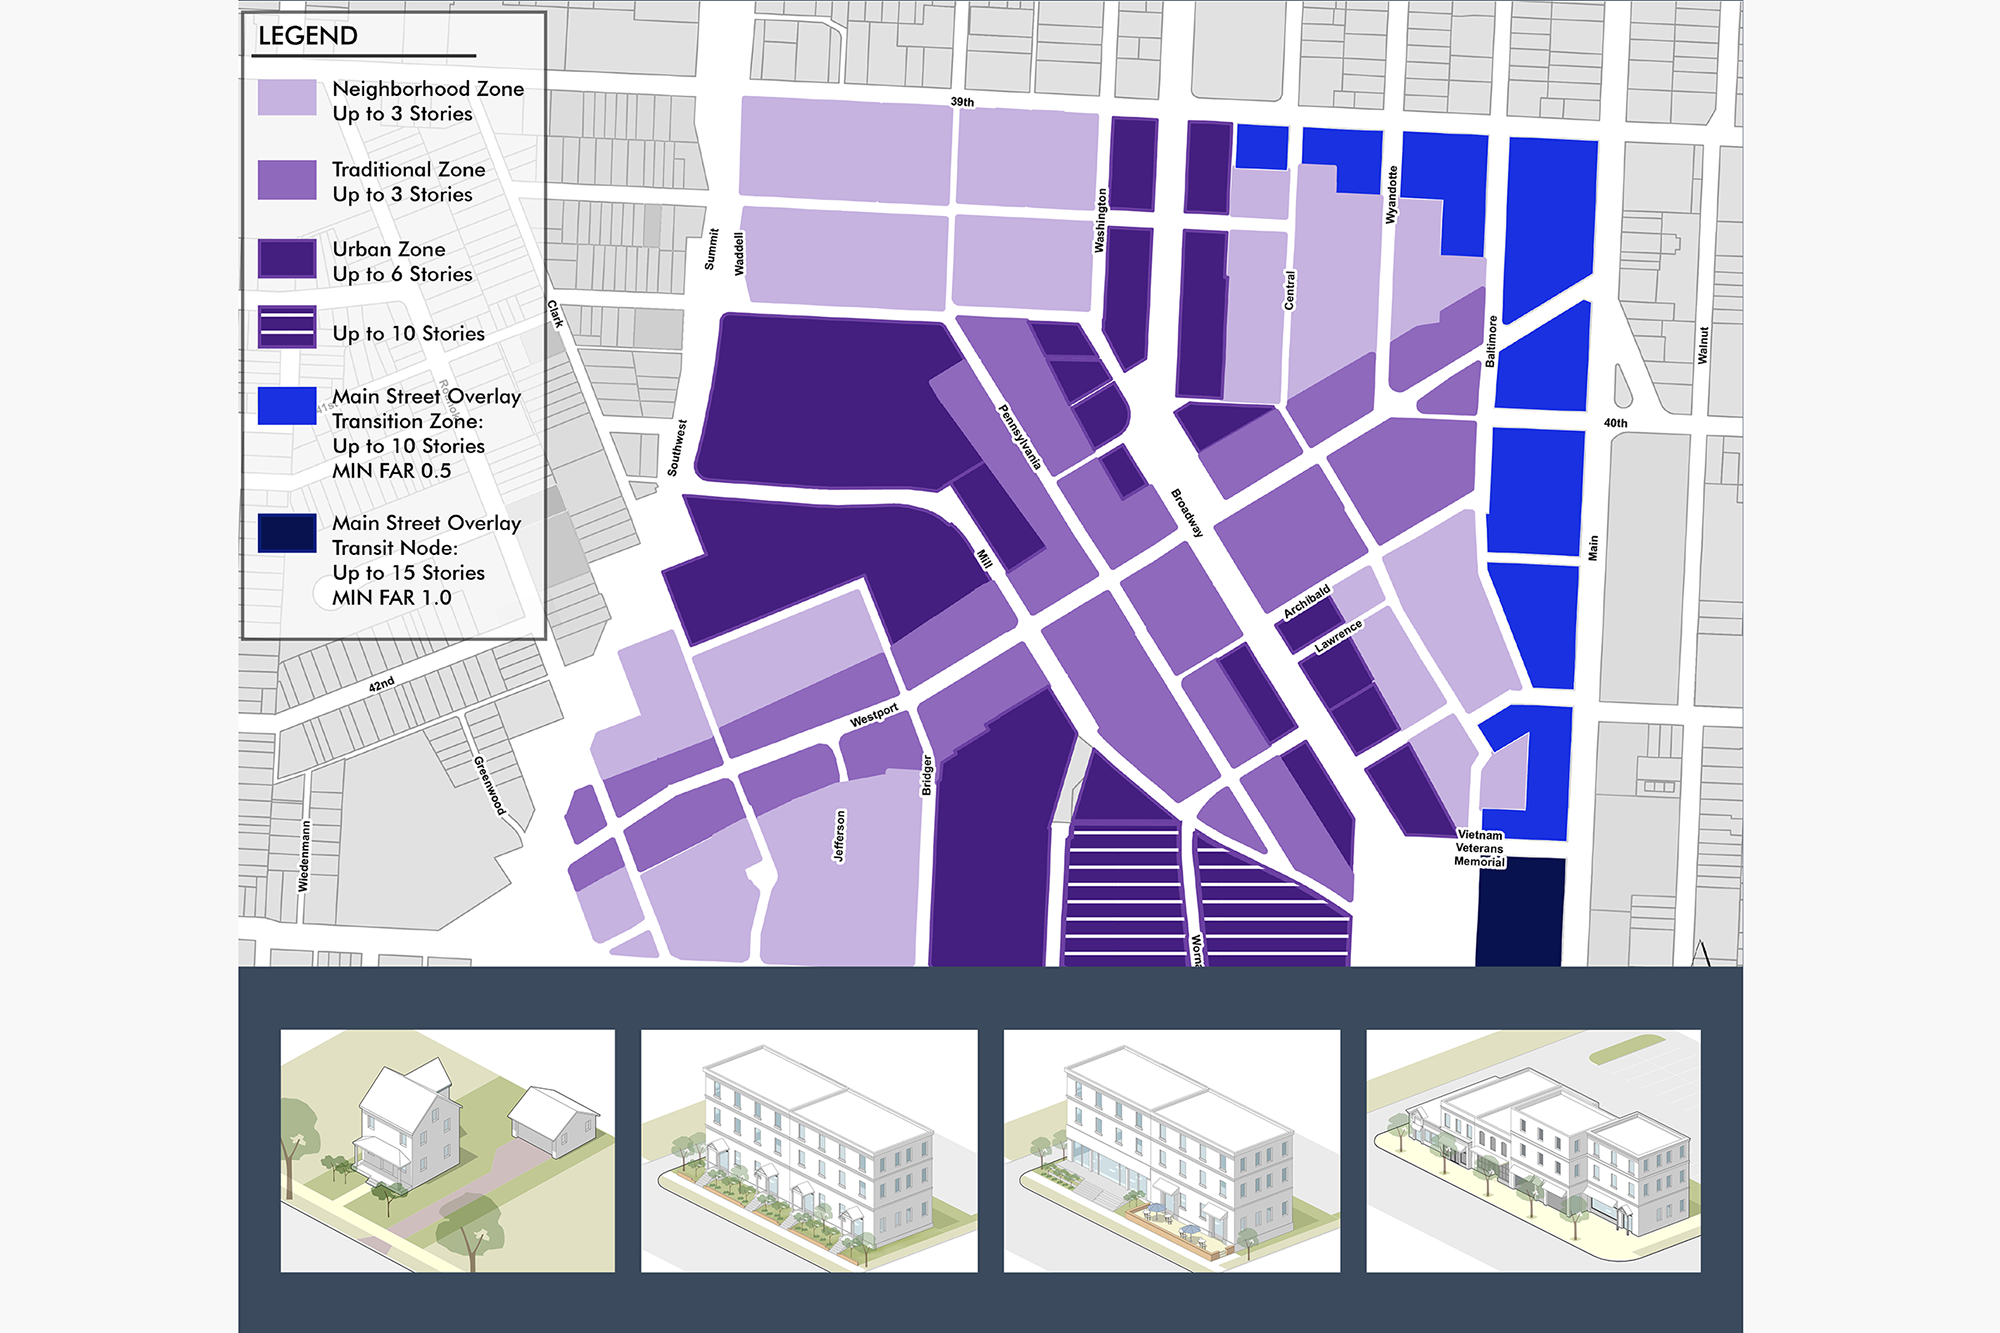Click the 39th street label
The width and height of the screenshot is (2000, 1333).
[x=962, y=102]
